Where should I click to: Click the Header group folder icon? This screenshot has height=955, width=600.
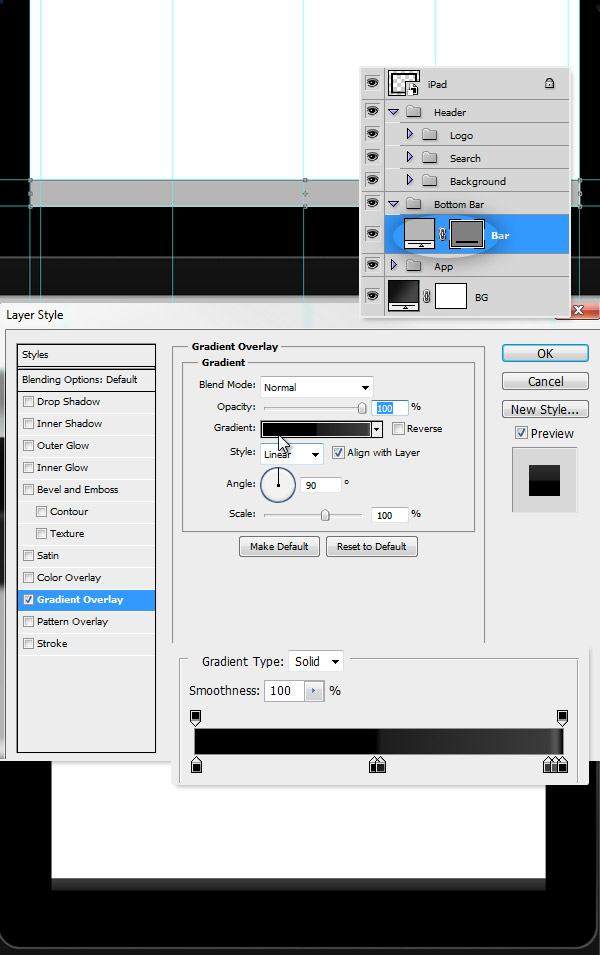pyautogui.click(x=414, y=112)
